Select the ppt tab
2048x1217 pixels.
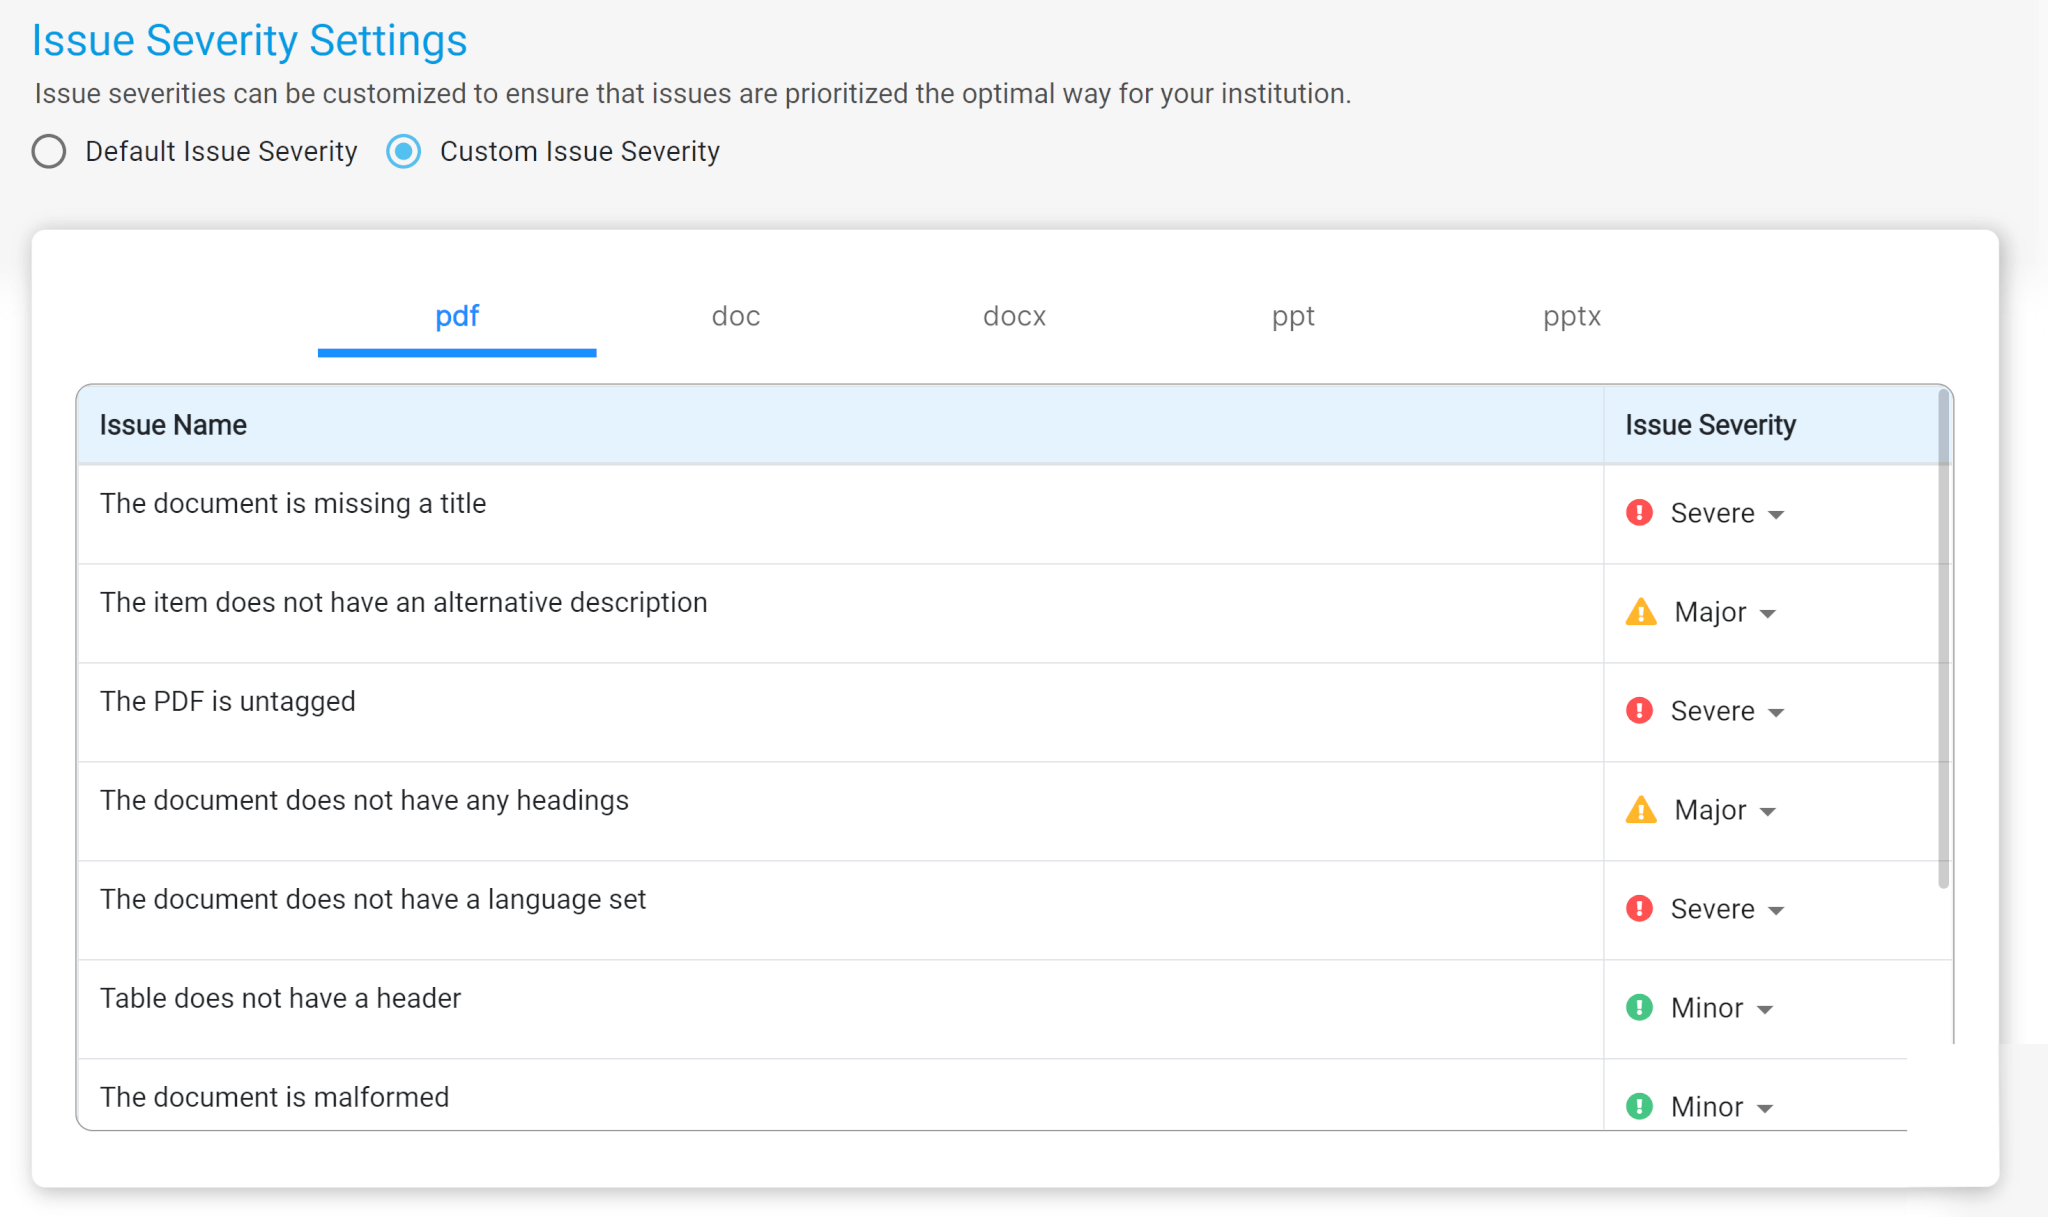[1293, 317]
